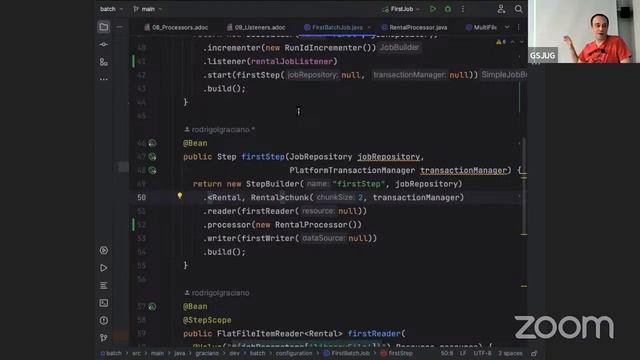Screen dimensions: 640x360
Task: Select the FirstBatchJob.java tab
Action: pyautogui.click(x=333, y=27)
